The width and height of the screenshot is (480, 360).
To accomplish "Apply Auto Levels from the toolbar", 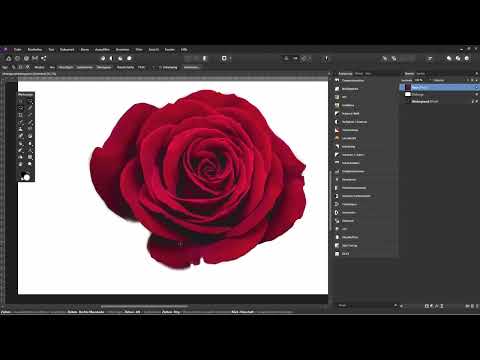I will pos(103,58).
